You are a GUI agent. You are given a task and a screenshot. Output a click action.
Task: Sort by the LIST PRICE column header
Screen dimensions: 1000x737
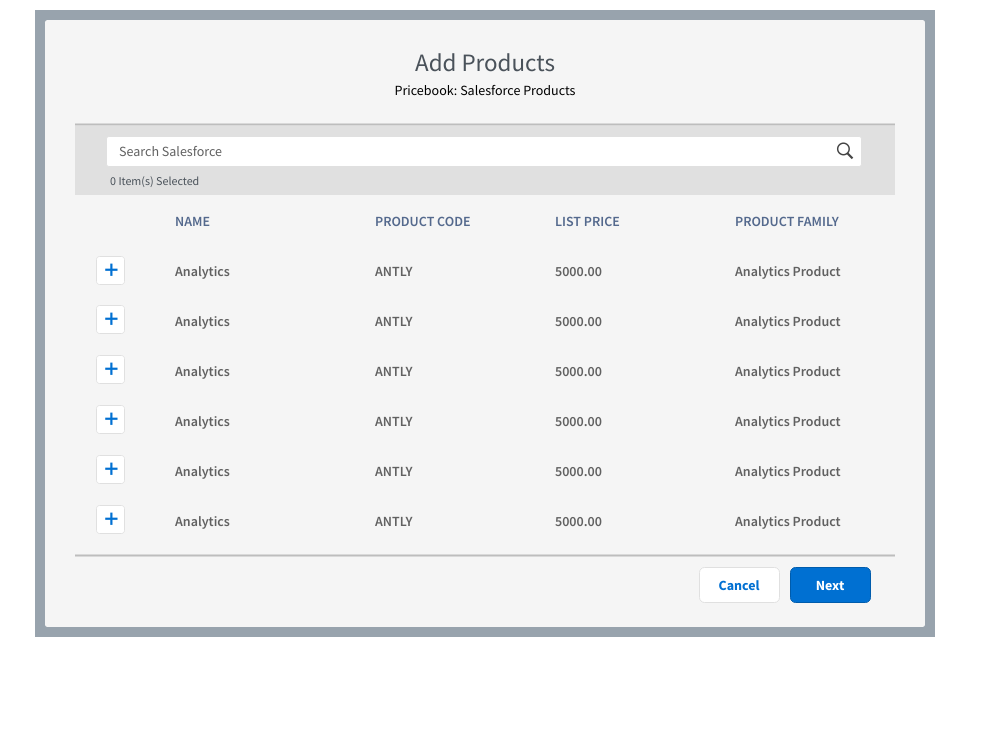tap(587, 221)
